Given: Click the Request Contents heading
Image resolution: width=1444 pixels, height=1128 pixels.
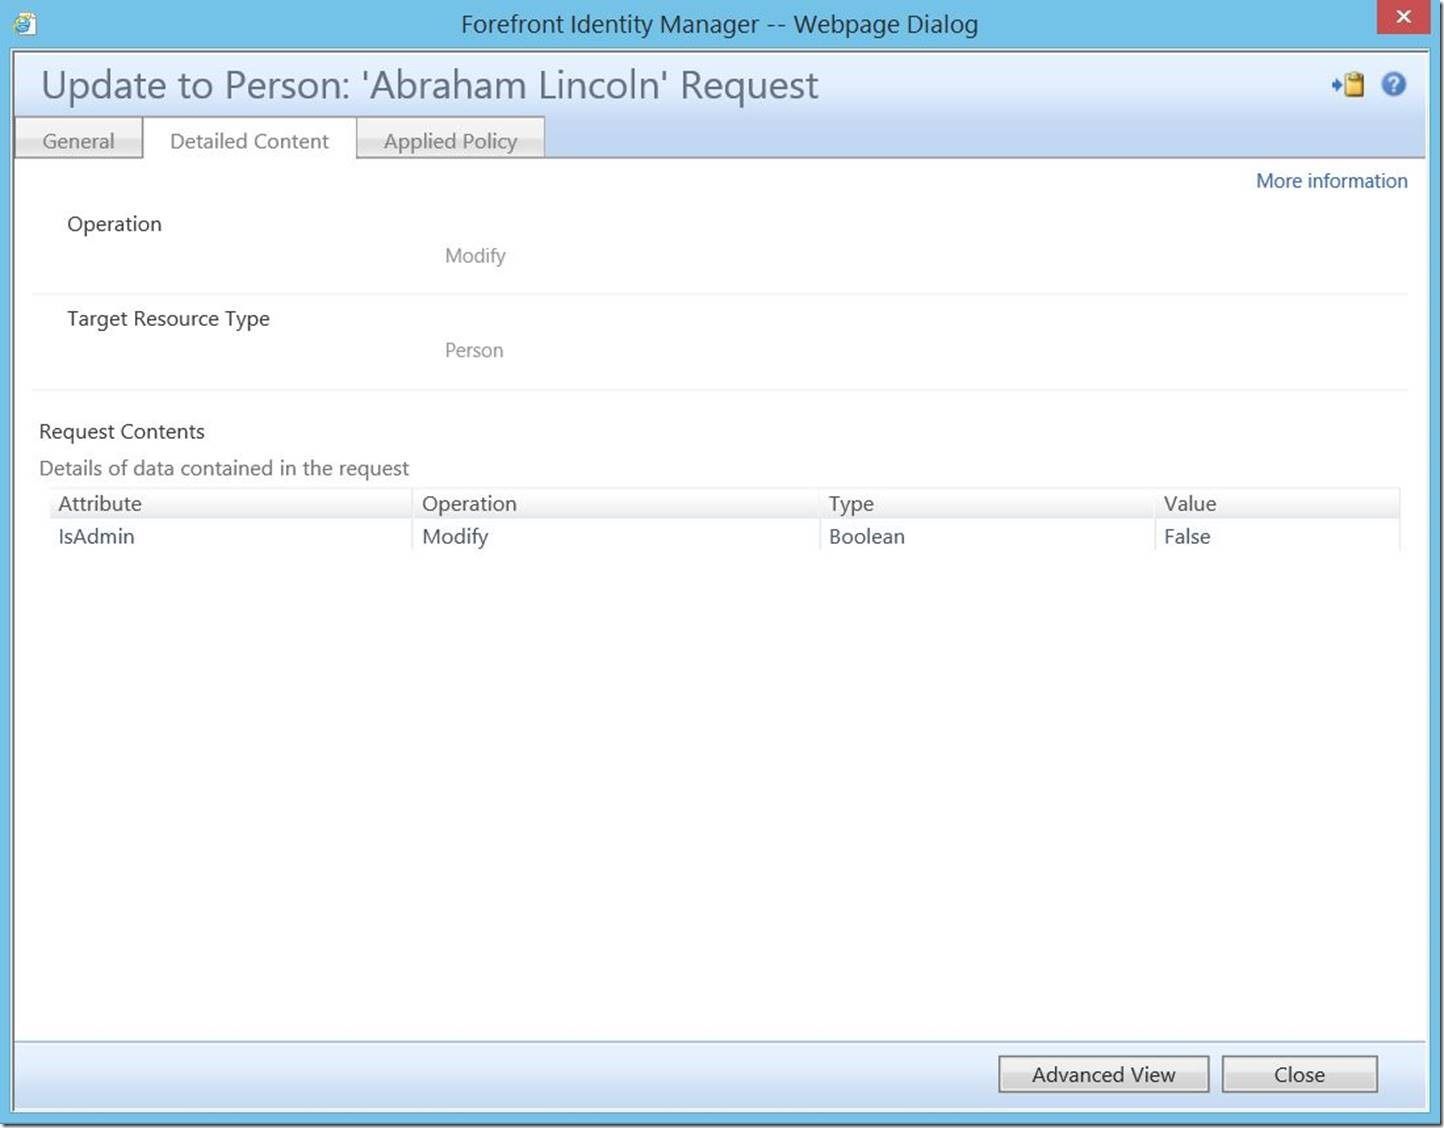Looking at the screenshot, I should tap(122, 431).
